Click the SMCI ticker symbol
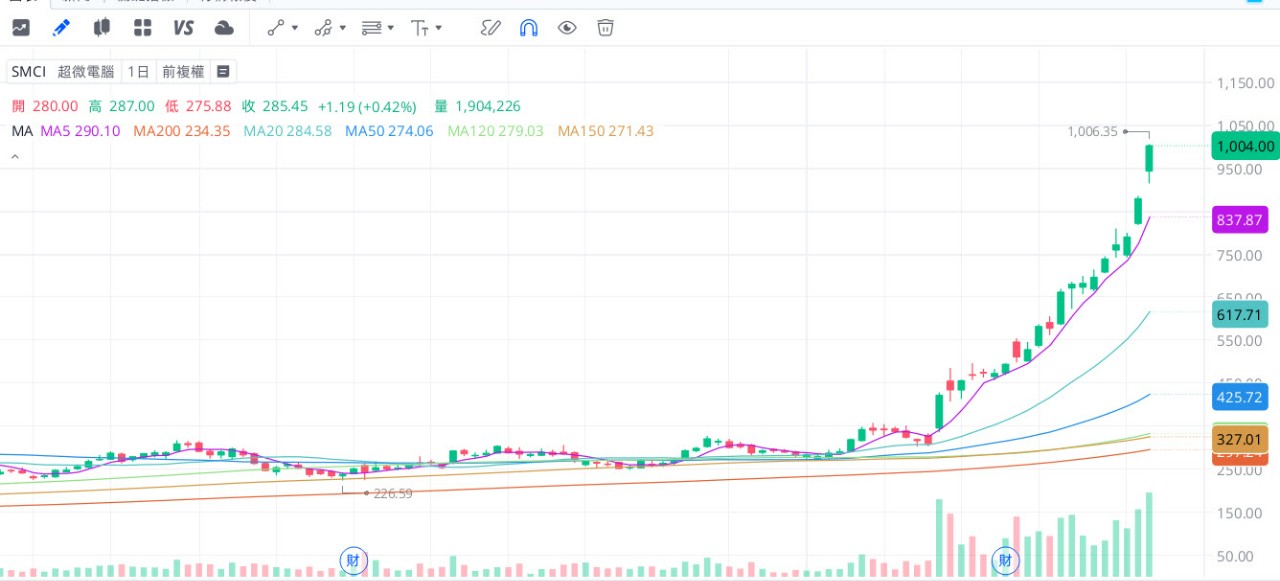Image resolution: width=1280 pixels, height=581 pixels. click(x=30, y=71)
